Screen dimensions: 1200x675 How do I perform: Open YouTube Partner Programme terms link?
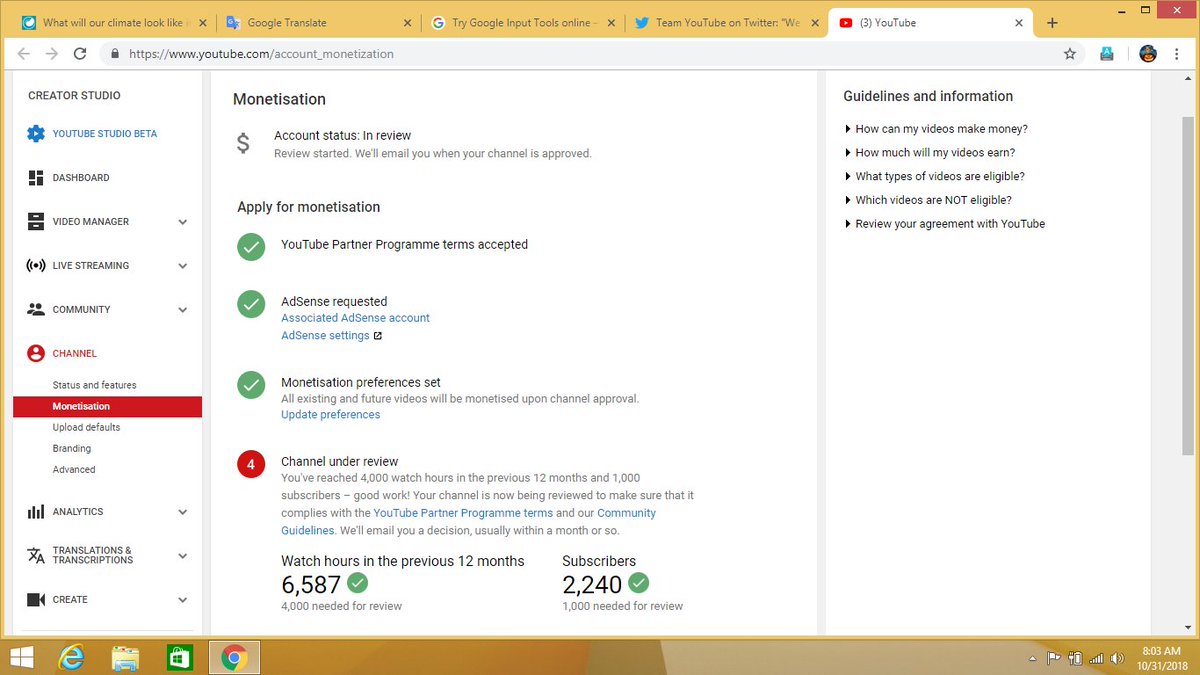(x=463, y=513)
